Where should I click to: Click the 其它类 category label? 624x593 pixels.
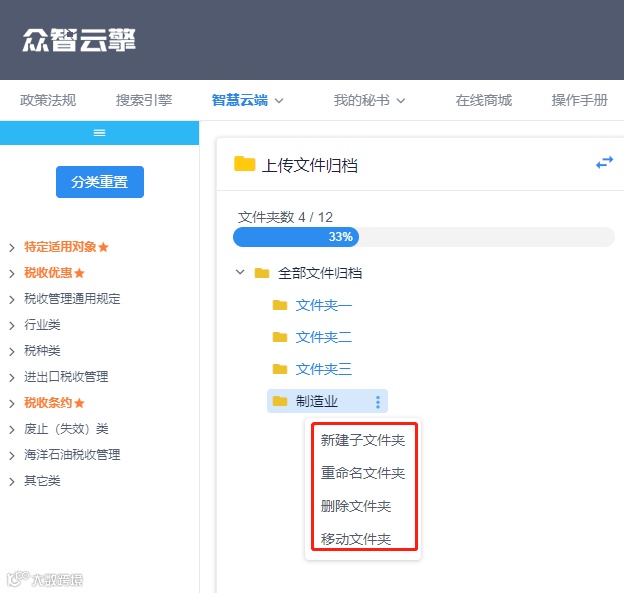coord(42,481)
